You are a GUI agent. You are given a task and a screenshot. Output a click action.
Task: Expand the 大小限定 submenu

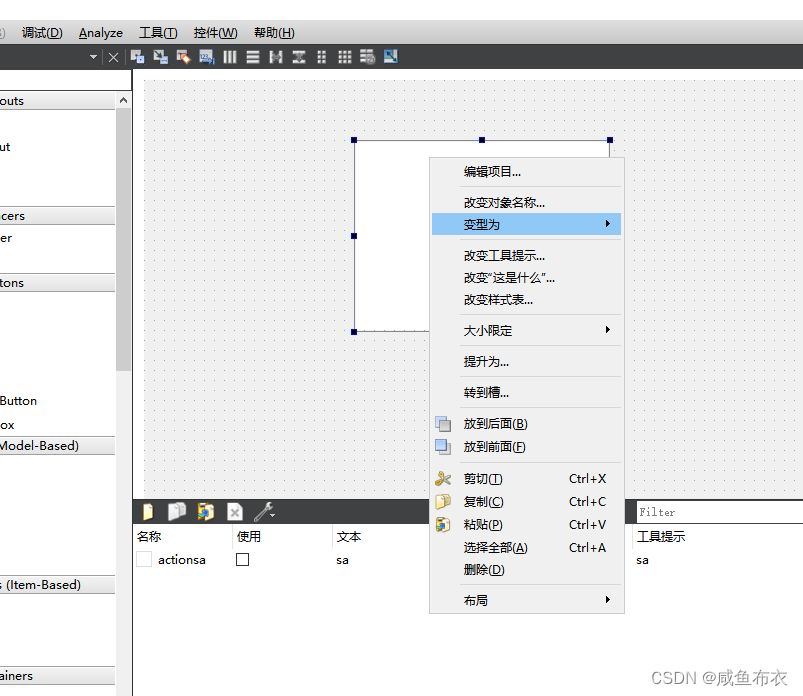[x=526, y=330]
